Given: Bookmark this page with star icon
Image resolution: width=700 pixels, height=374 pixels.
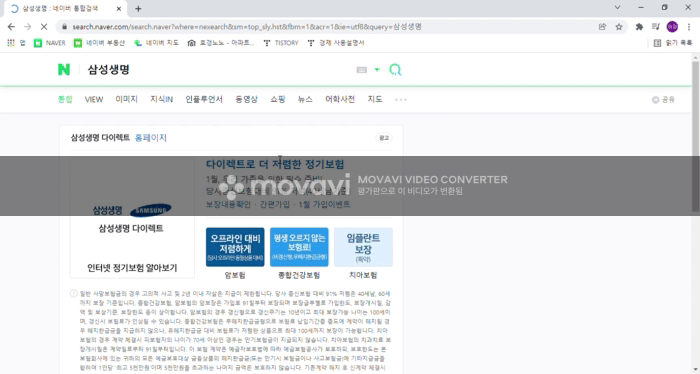Looking at the screenshot, I should click(x=619, y=27).
